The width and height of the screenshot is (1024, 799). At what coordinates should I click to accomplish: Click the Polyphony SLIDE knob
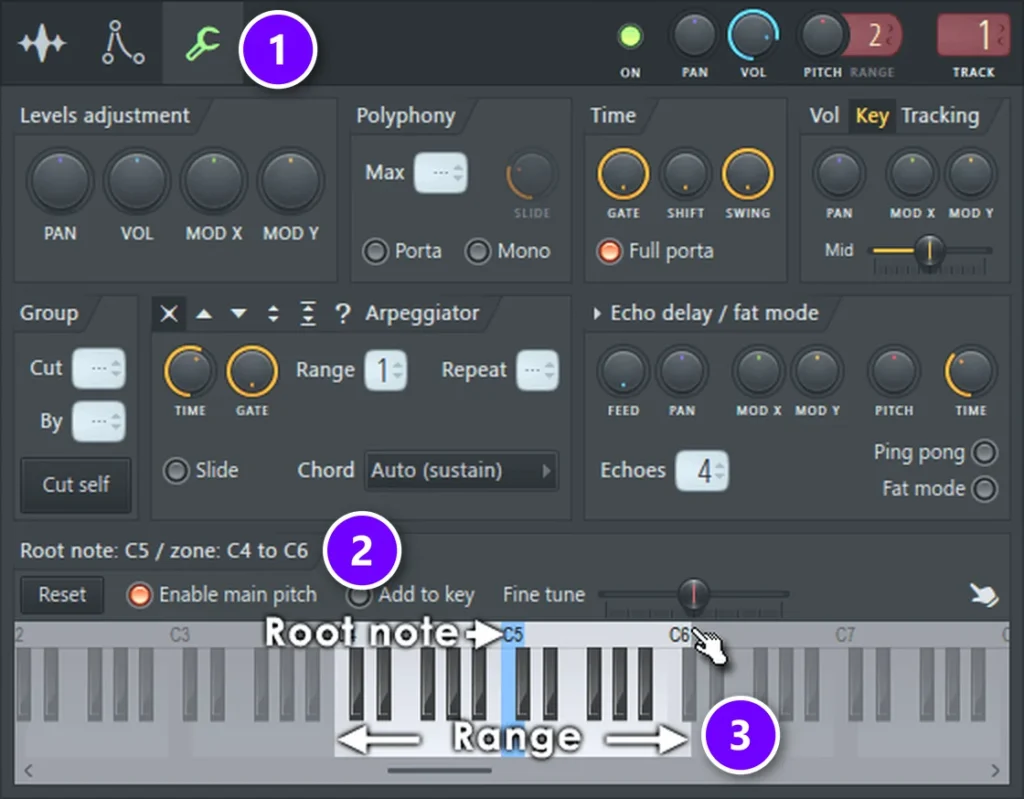(532, 175)
